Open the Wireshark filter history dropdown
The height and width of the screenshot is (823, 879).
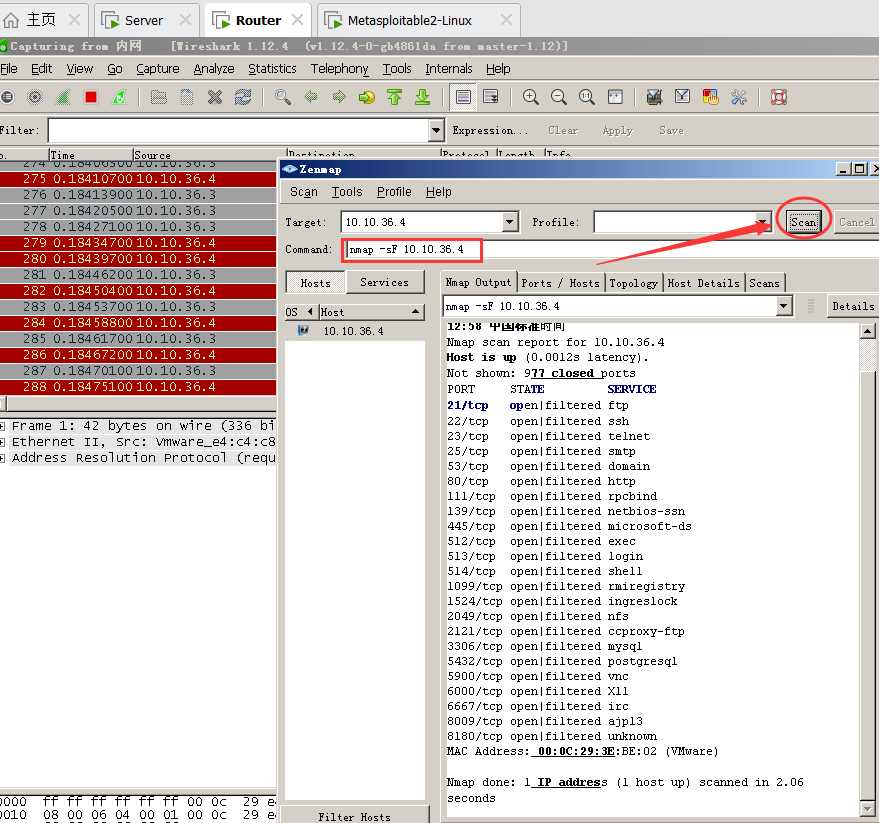[x=436, y=131]
